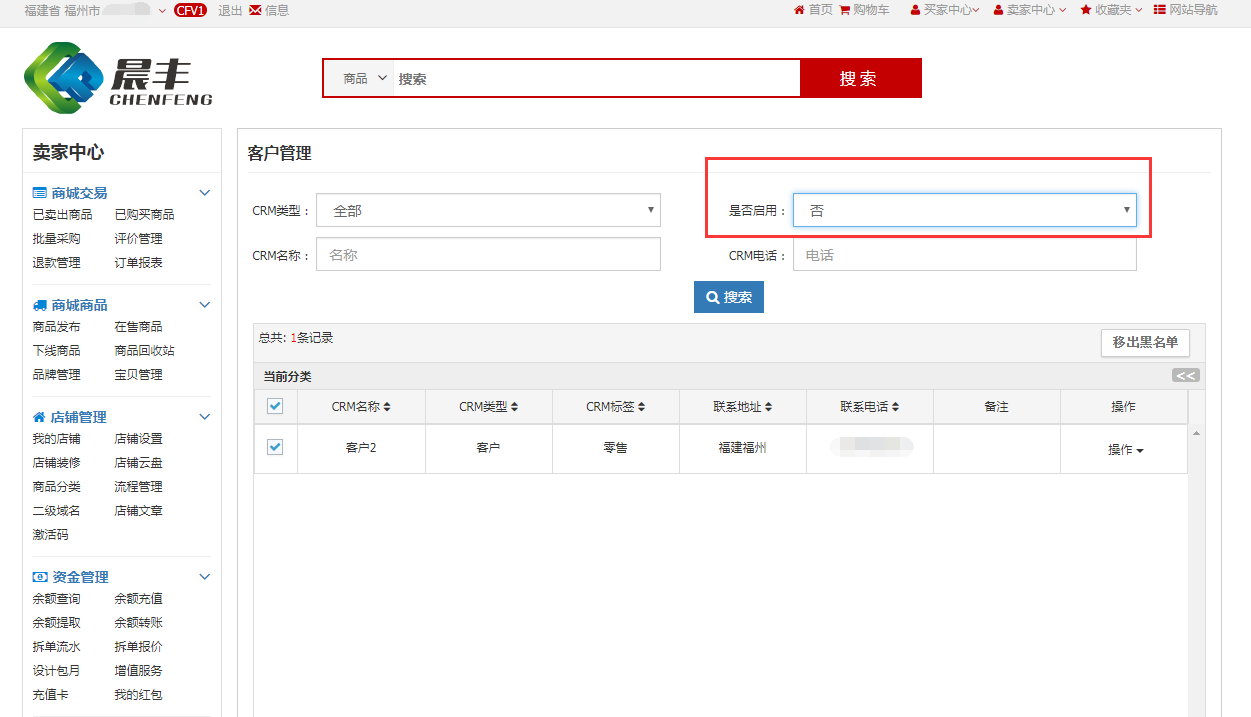The height and width of the screenshot is (717, 1251).
Task: Collapse the panel with the << icon
Action: tap(1185, 376)
